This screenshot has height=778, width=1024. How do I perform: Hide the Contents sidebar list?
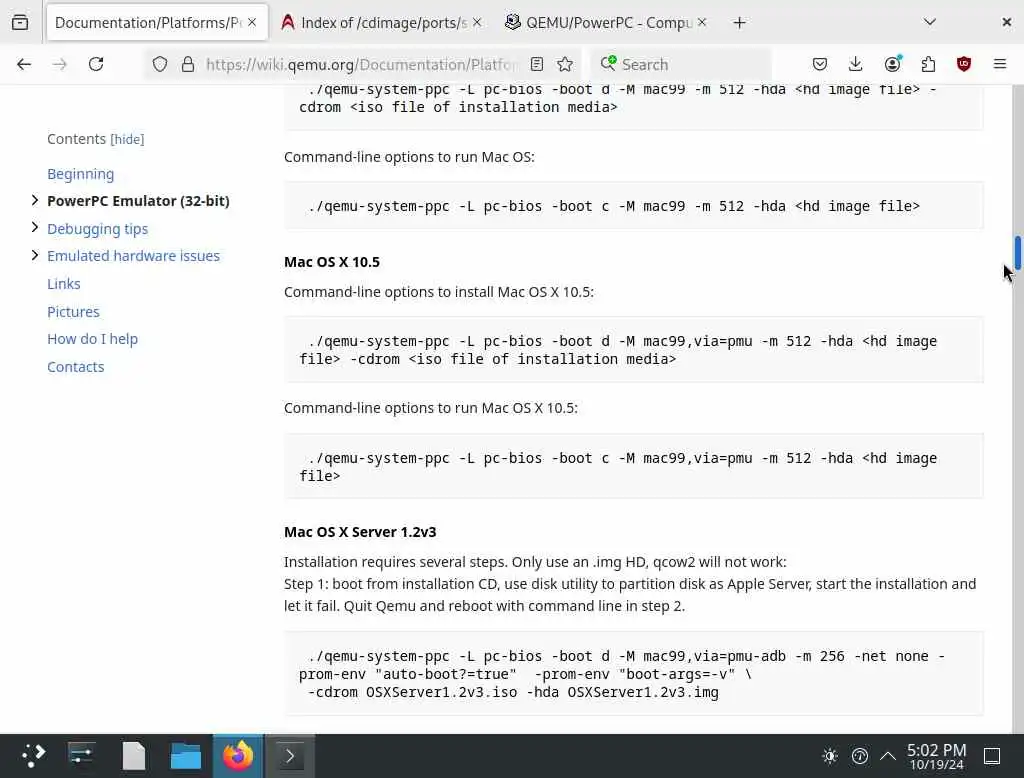point(127,139)
